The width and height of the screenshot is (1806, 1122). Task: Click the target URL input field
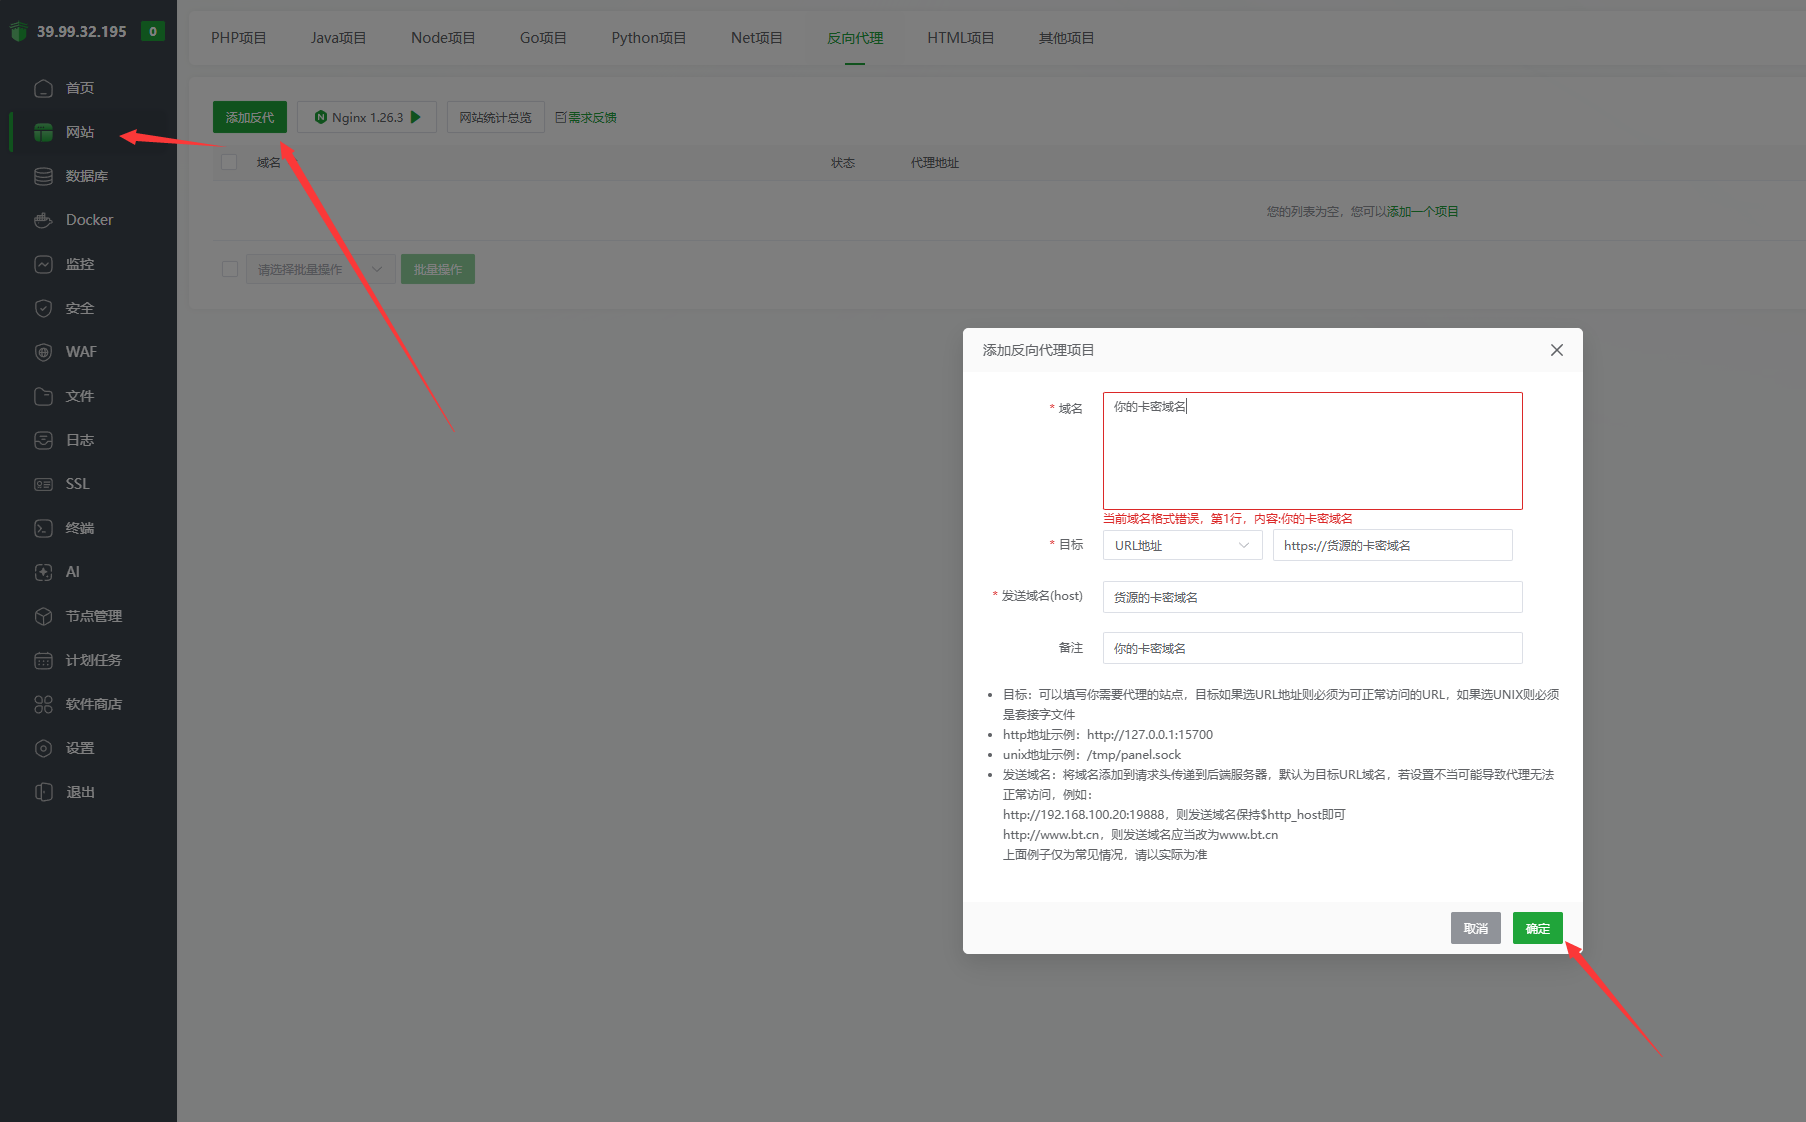1393,545
